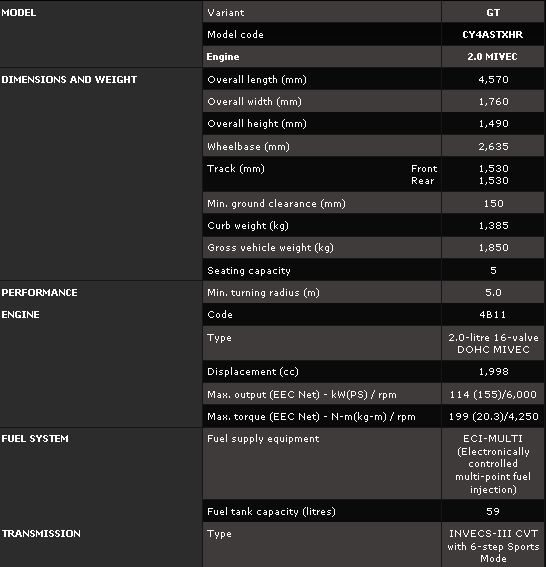Click the GT variant value cell

pos(493,13)
